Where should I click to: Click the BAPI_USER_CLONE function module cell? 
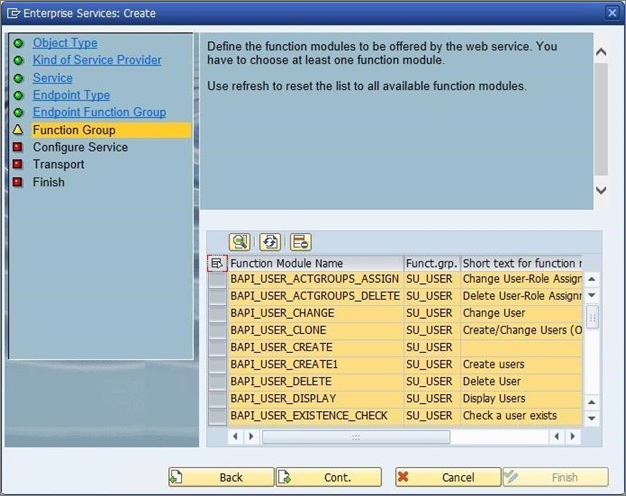pyautogui.click(x=315, y=331)
